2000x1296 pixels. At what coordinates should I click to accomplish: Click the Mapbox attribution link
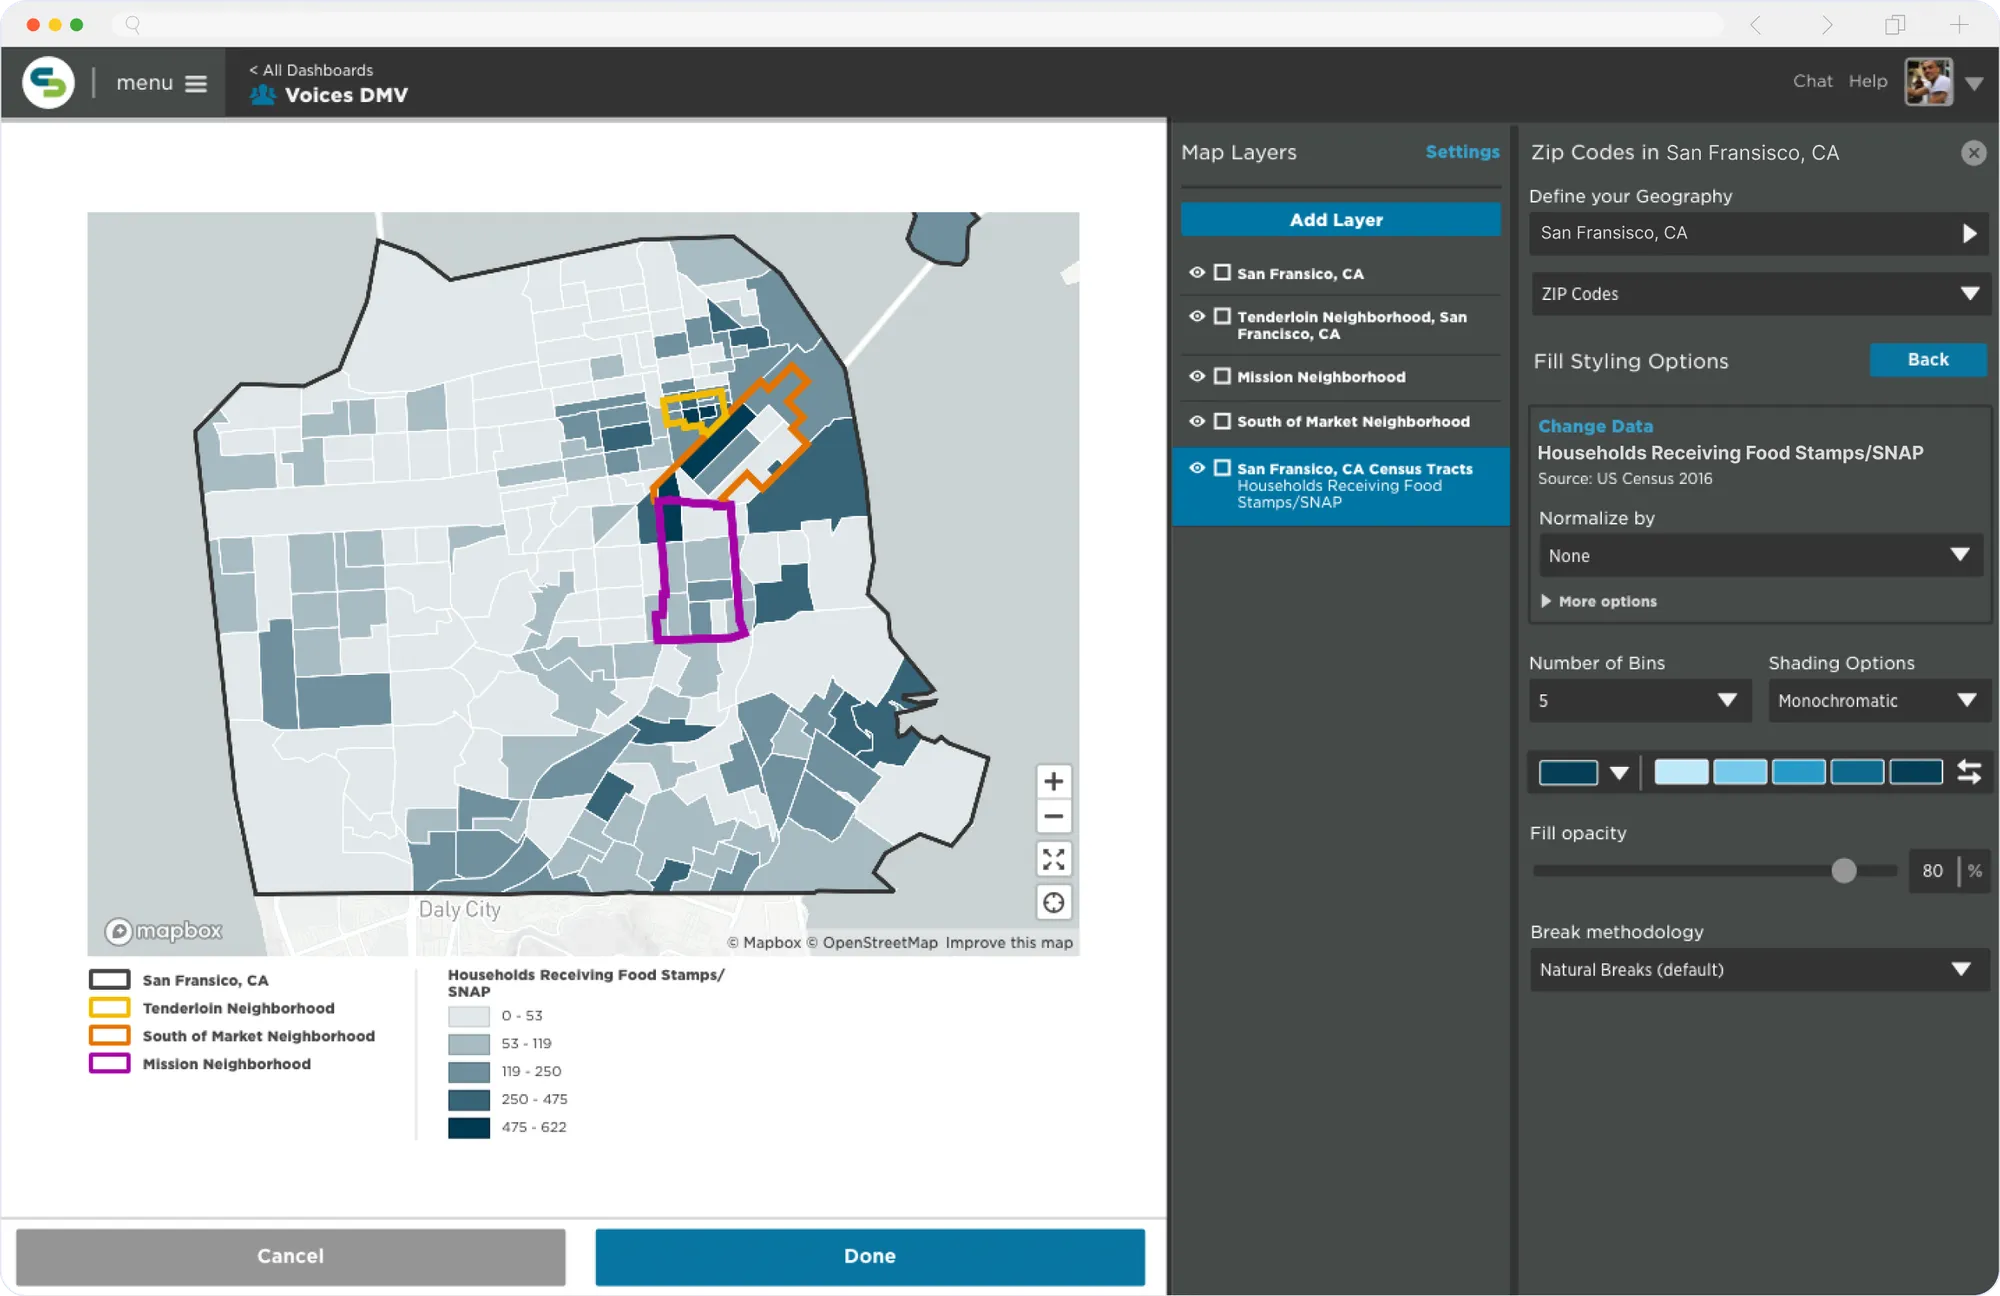pyautogui.click(x=764, y=943)
